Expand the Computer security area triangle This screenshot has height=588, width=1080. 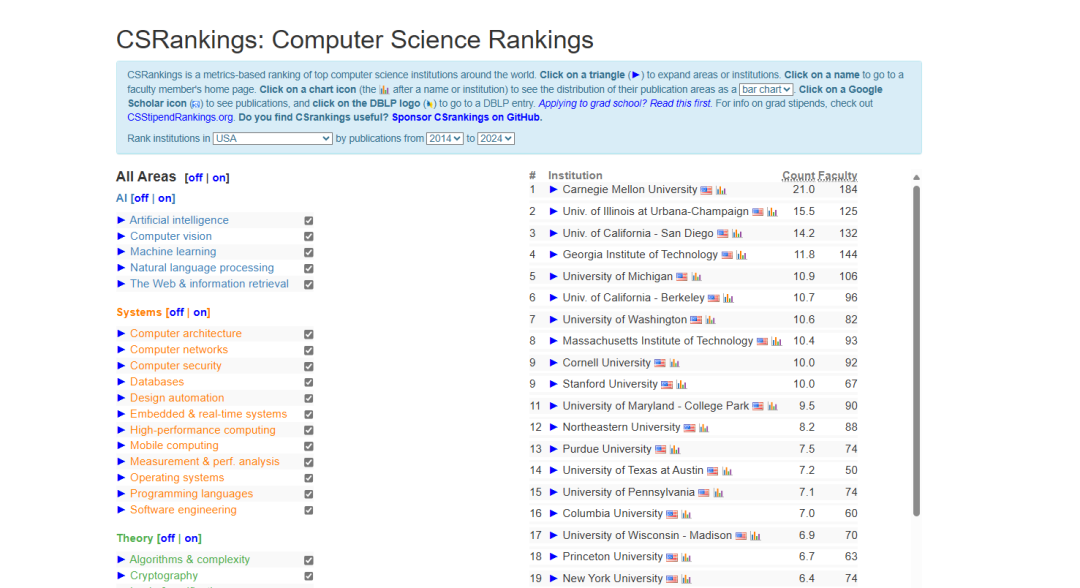click(121, 366)
